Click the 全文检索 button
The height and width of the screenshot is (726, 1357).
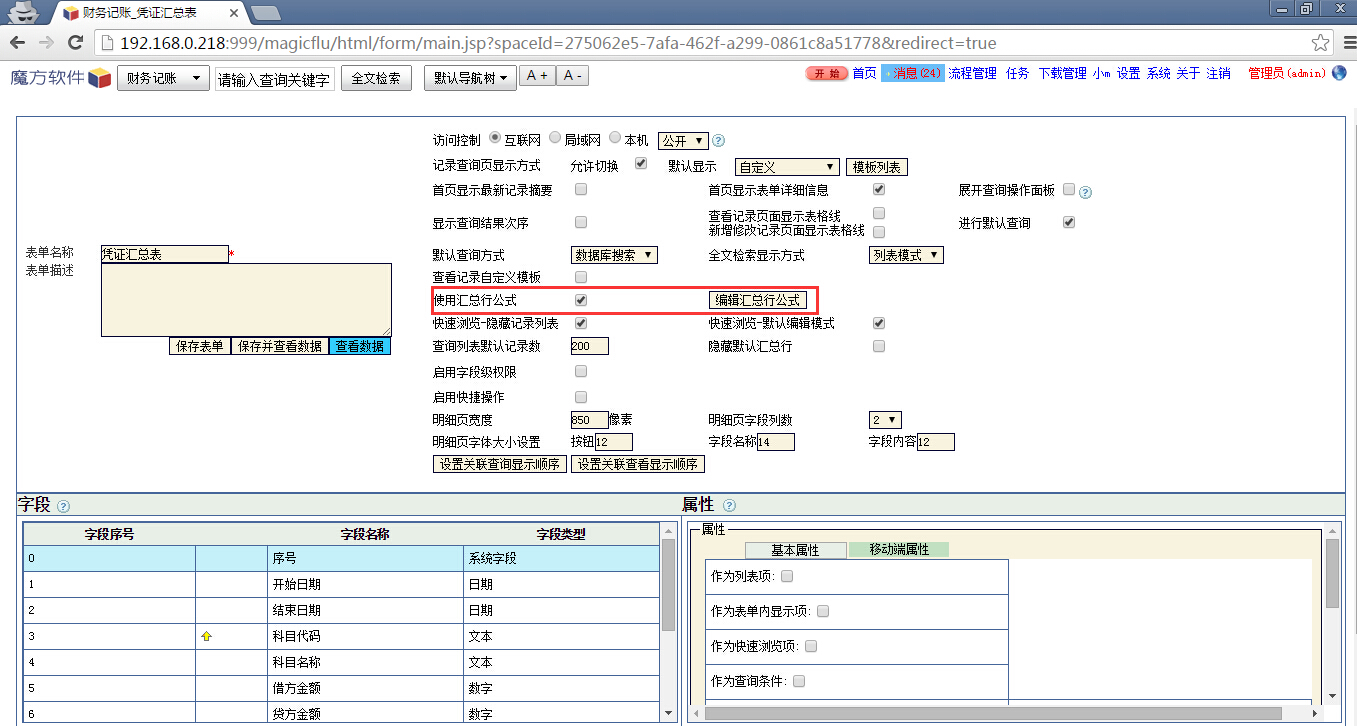coord(376,79)
